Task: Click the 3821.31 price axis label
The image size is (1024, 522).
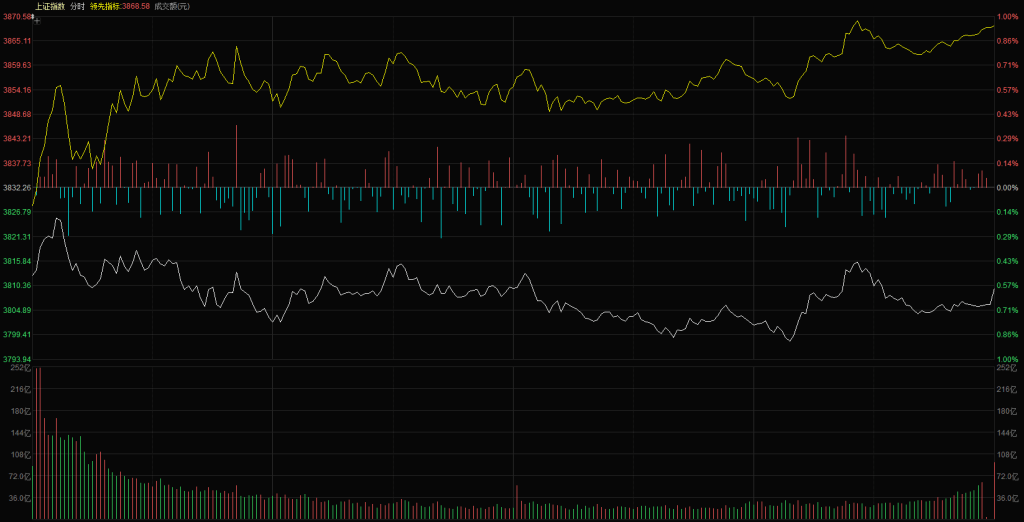Action: (18, 237)
